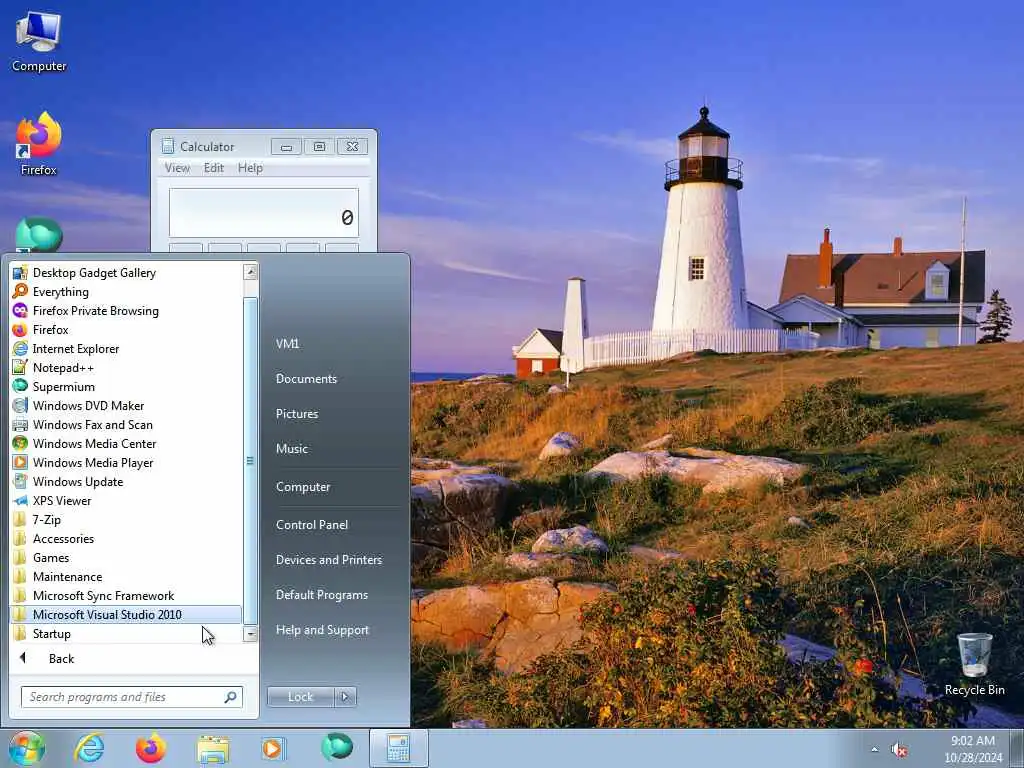This screenshot has width=1024, height=768.
Task: Open the shutdown options arrow beside Lock
Action: tap(345, 697)
